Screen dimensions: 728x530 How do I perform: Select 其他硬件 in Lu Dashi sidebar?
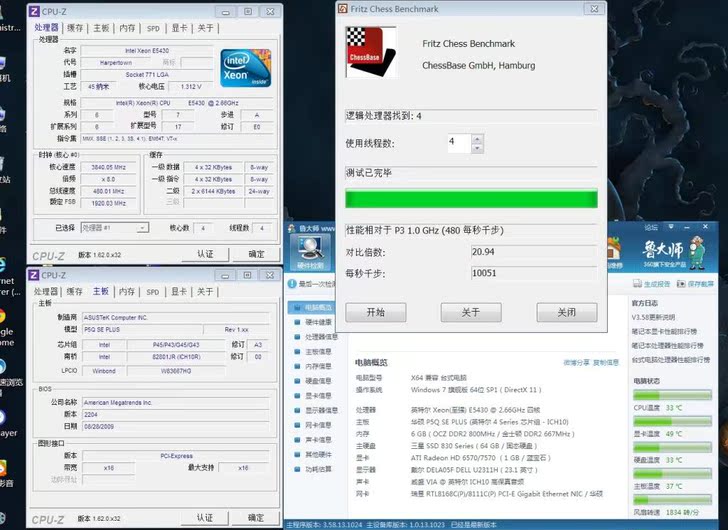tap(313, 454)
